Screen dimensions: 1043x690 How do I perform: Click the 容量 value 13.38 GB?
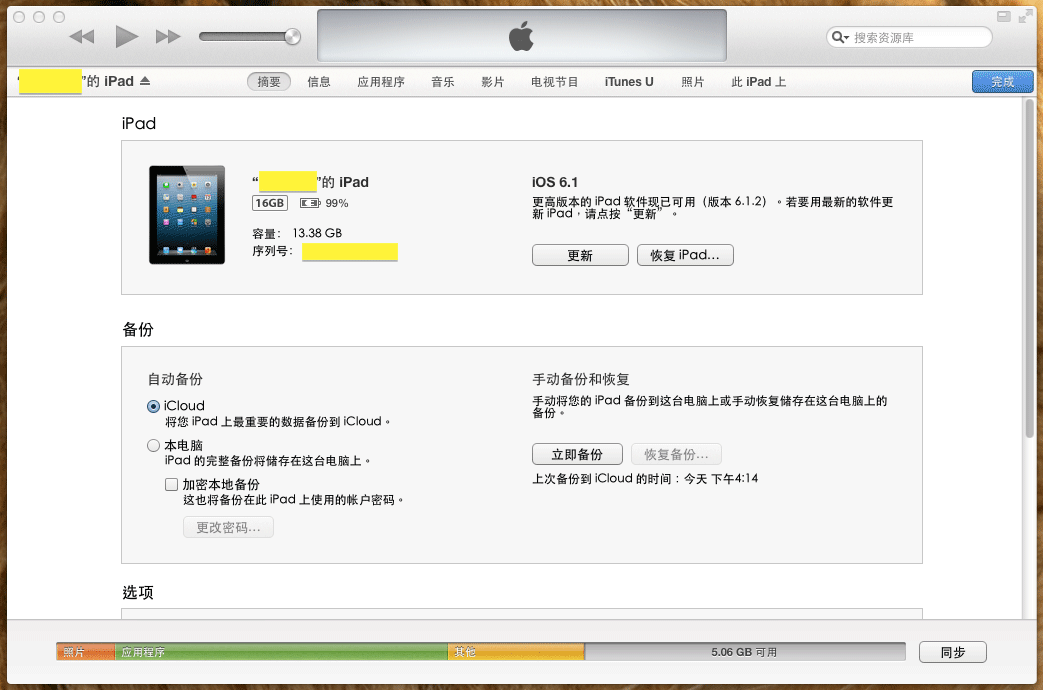click(x=317, y=233)
